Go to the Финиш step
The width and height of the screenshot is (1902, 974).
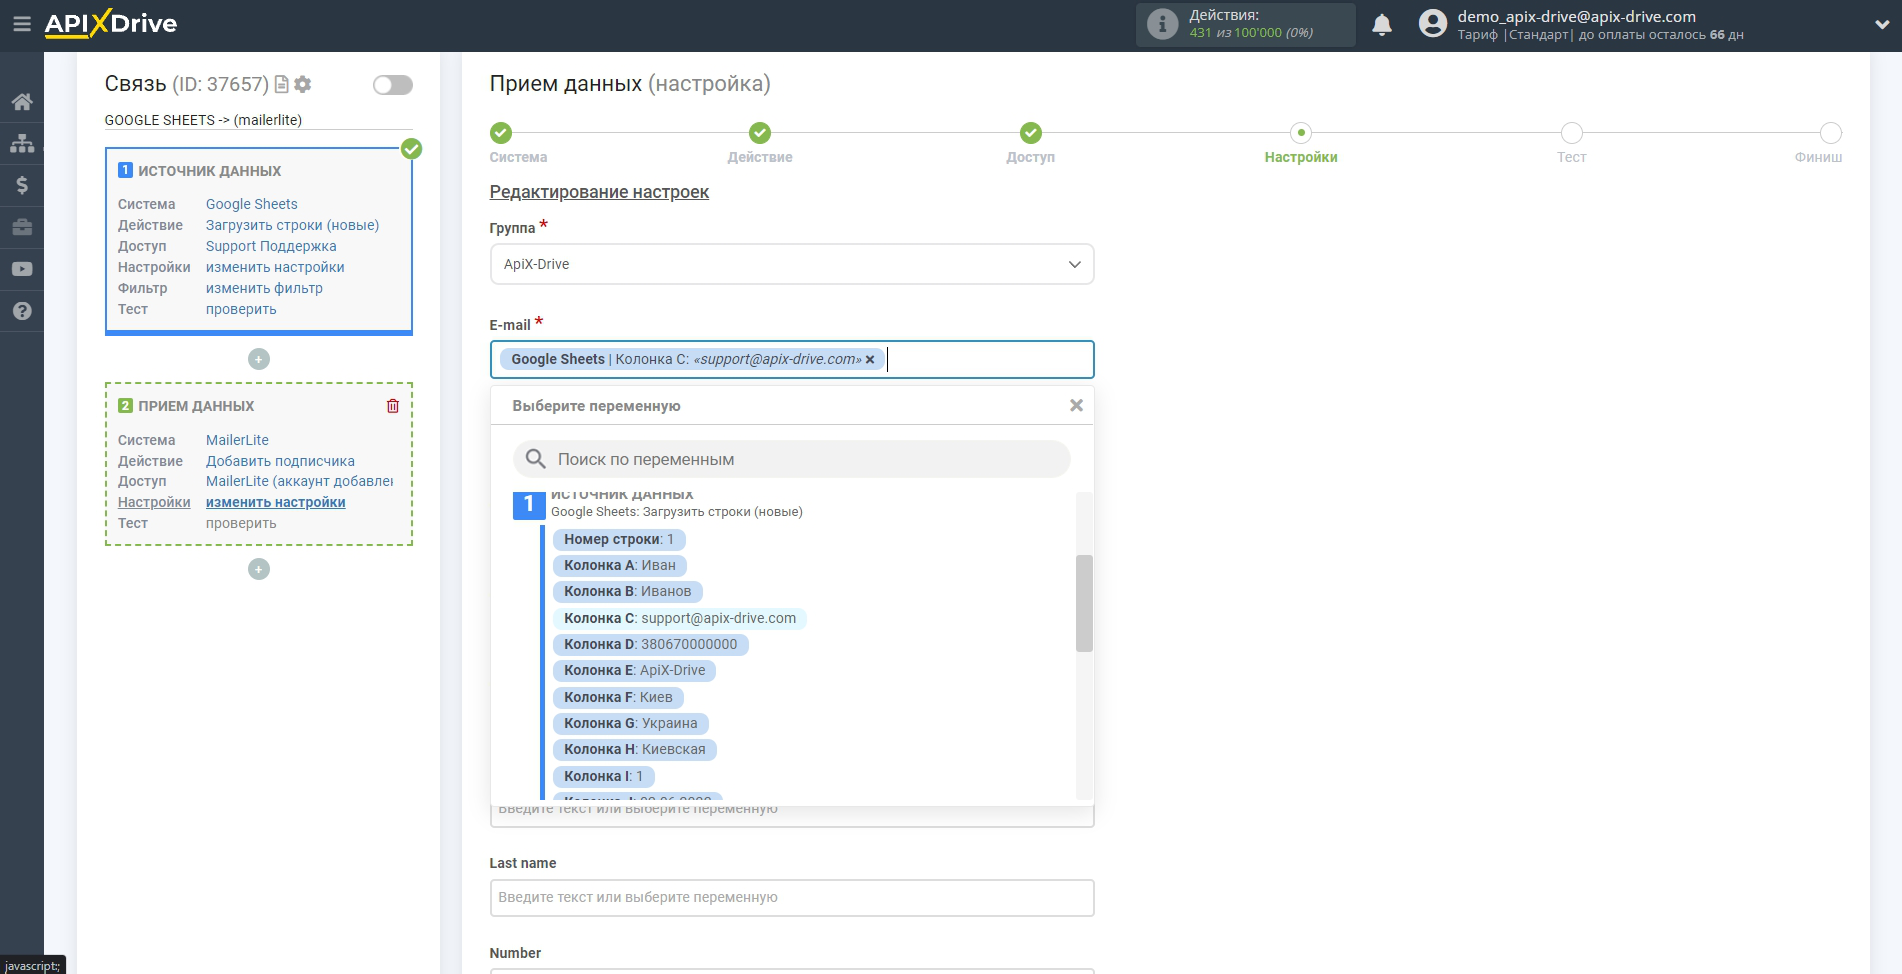(x=1831, y=133)
